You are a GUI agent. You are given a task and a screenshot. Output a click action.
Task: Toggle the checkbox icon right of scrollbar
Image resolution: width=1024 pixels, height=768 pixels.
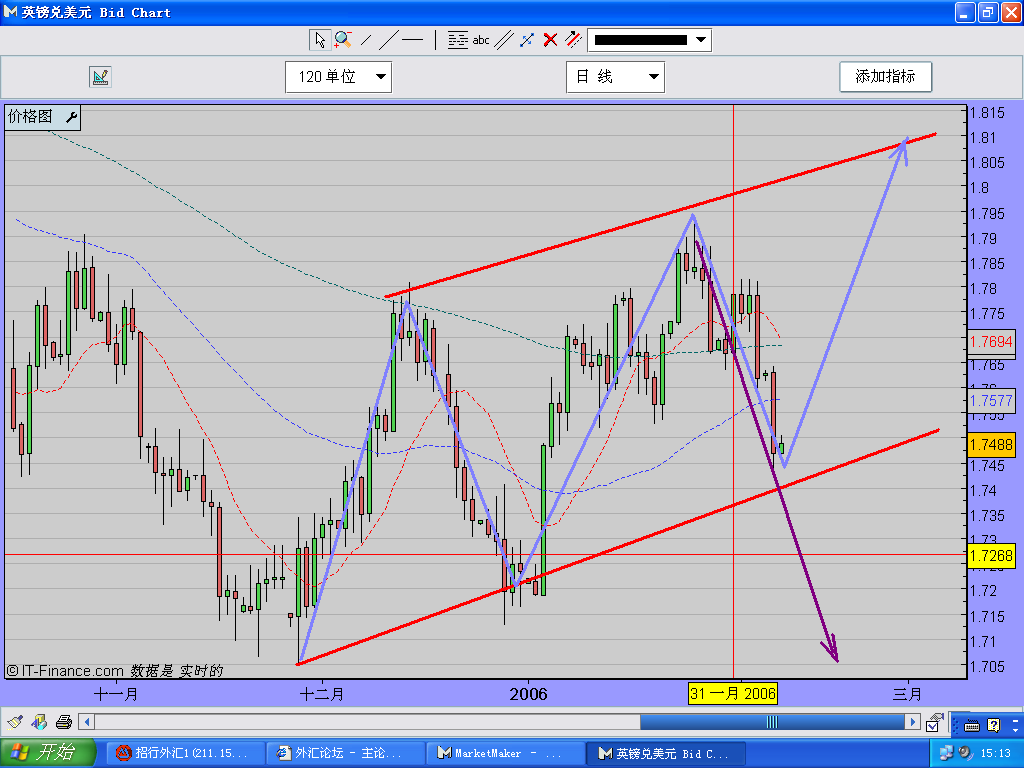tap(934, 722)
